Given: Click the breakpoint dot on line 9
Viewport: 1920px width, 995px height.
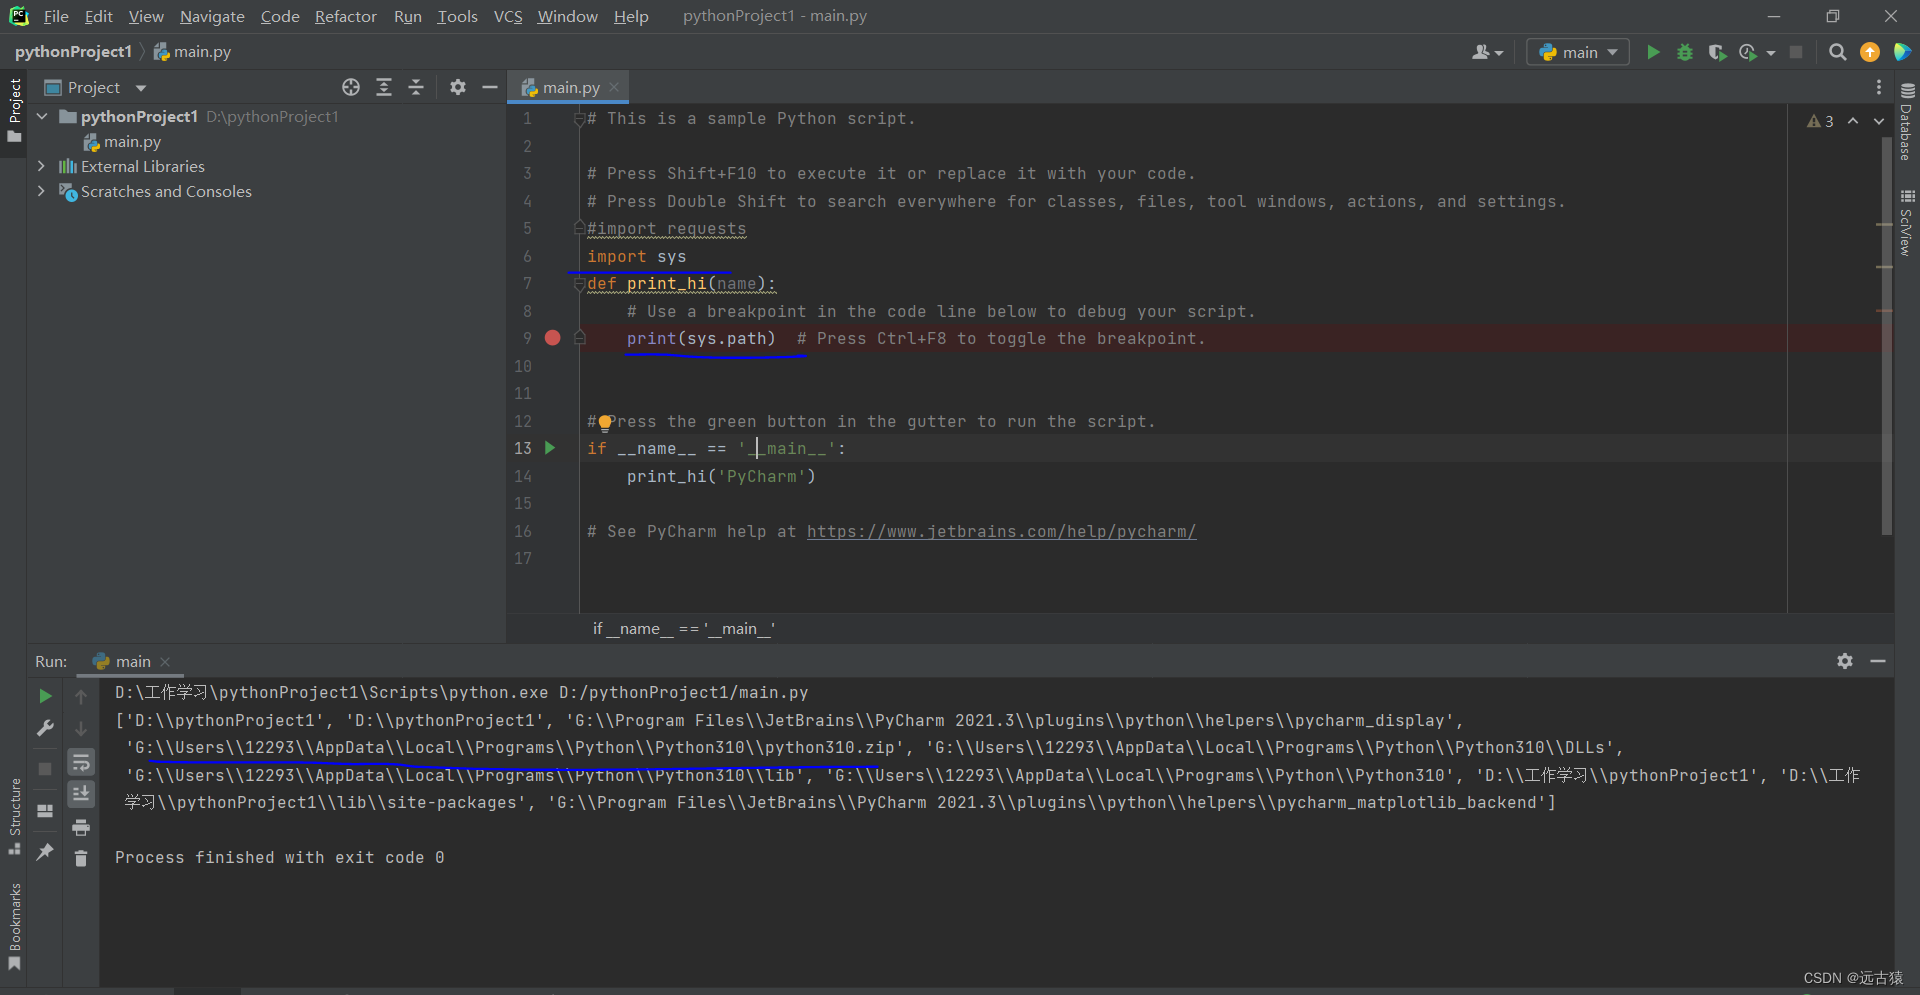Looking at the screenshot, I should coord(553,338).
